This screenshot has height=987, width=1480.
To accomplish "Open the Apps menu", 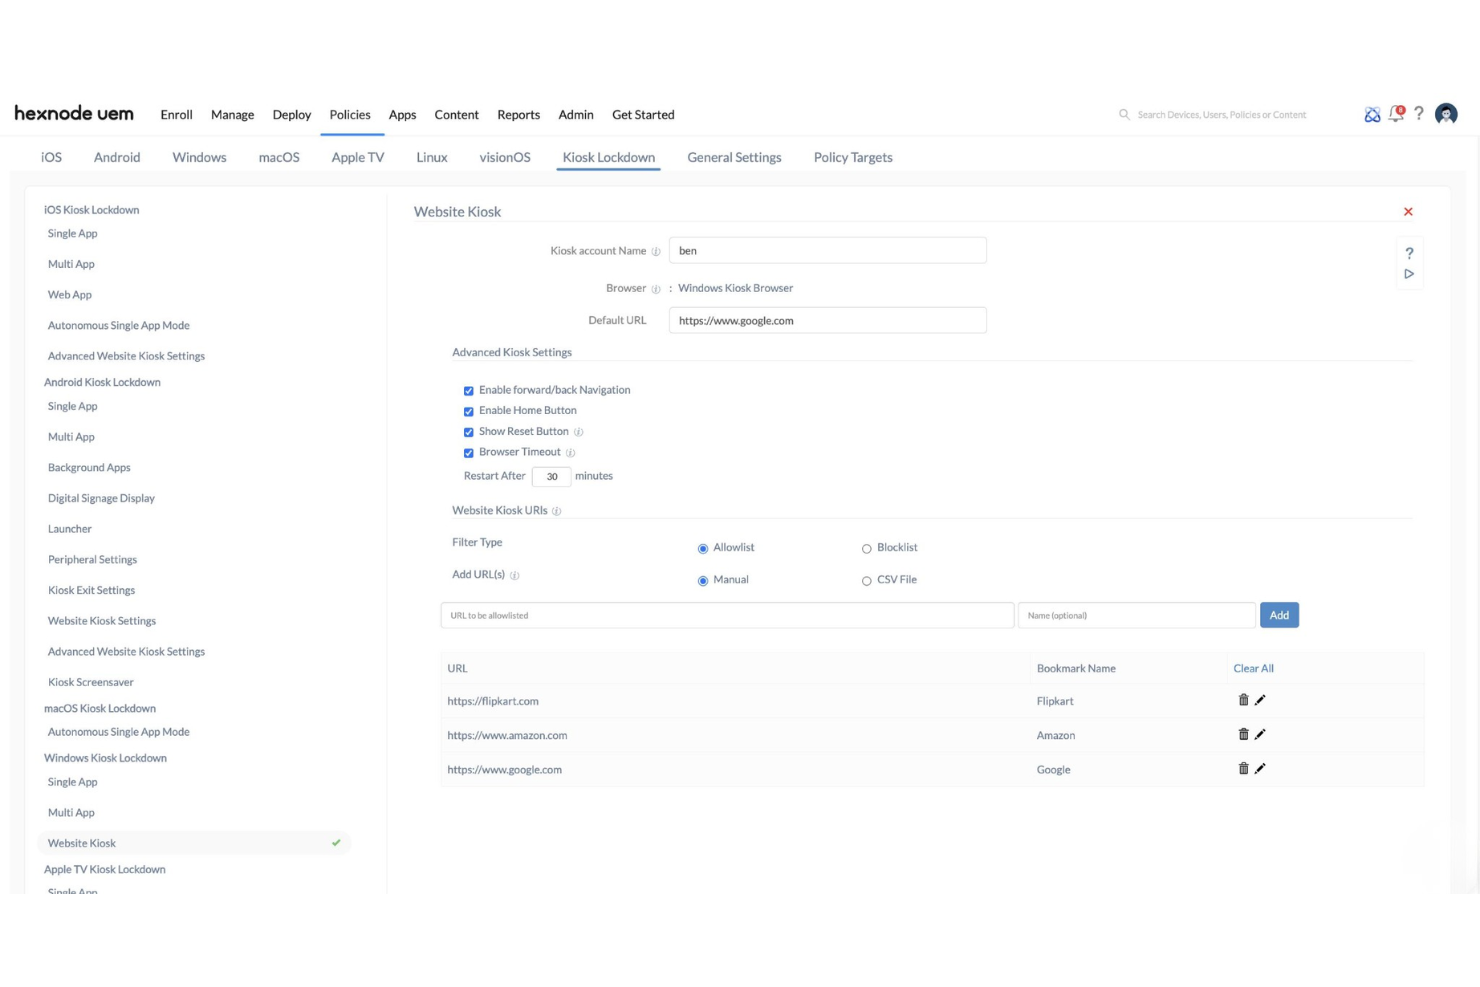I will (x=402, y=115).
